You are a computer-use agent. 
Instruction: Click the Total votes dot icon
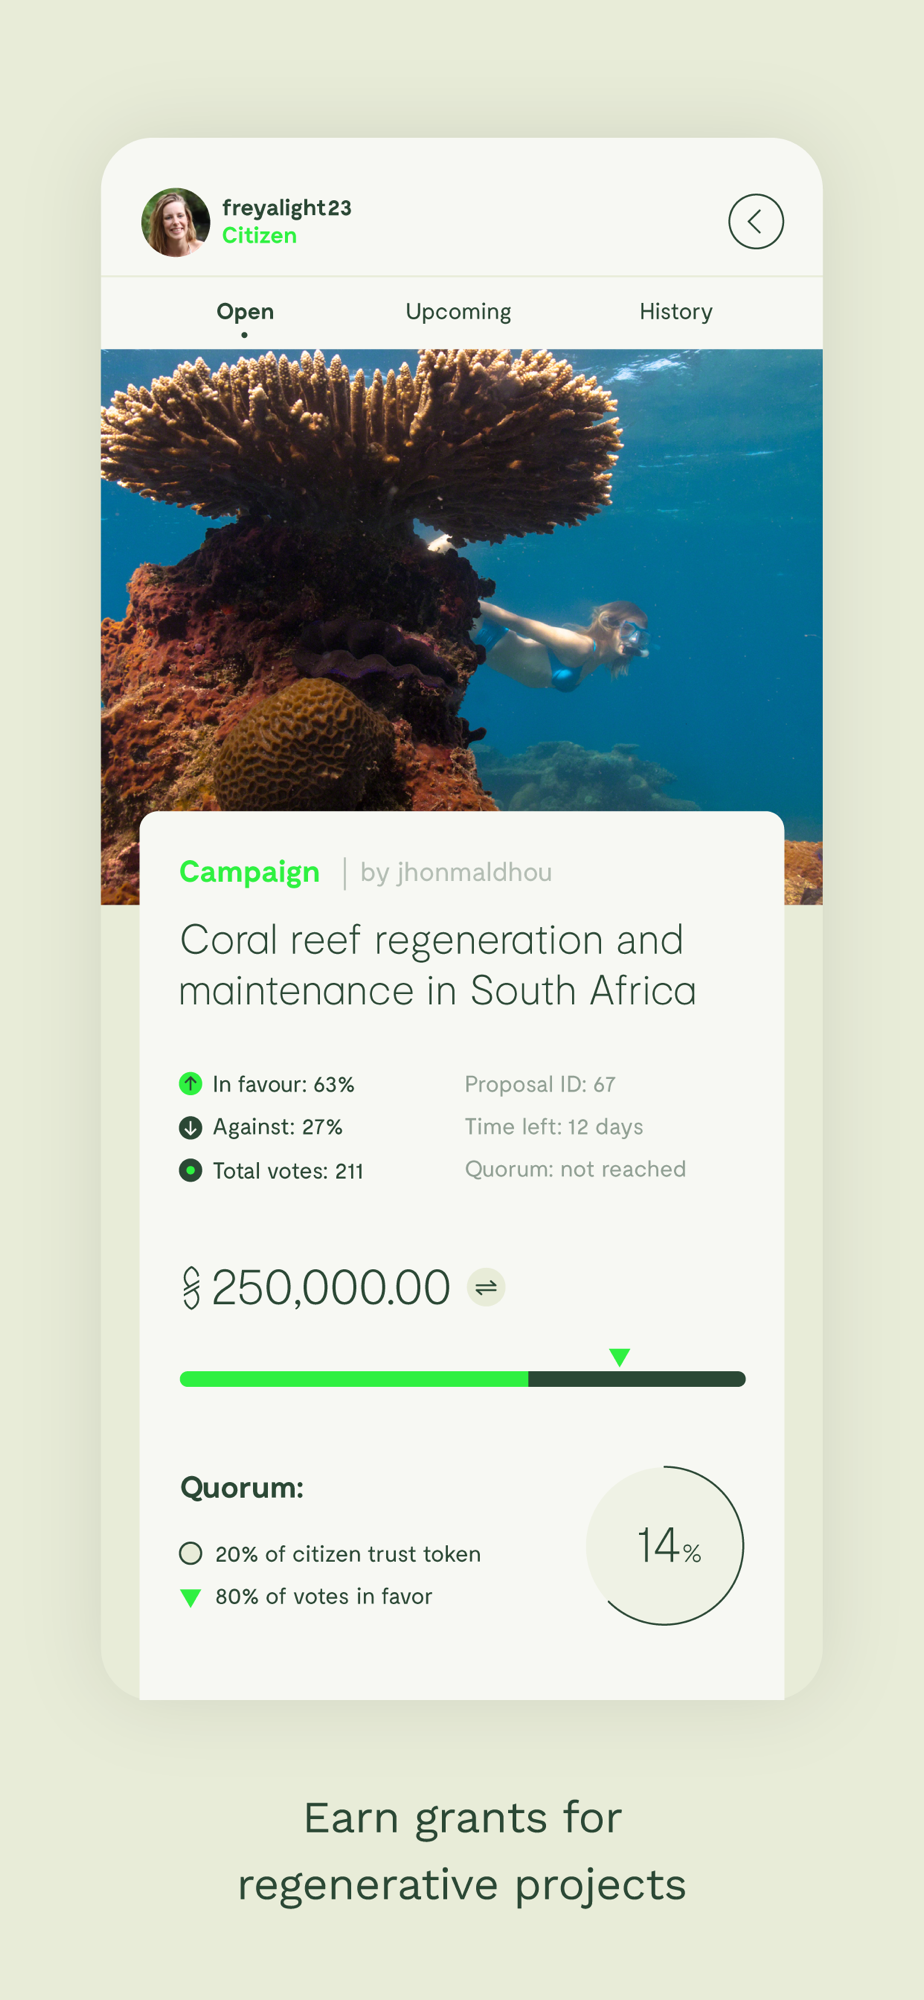point(190,1170)
